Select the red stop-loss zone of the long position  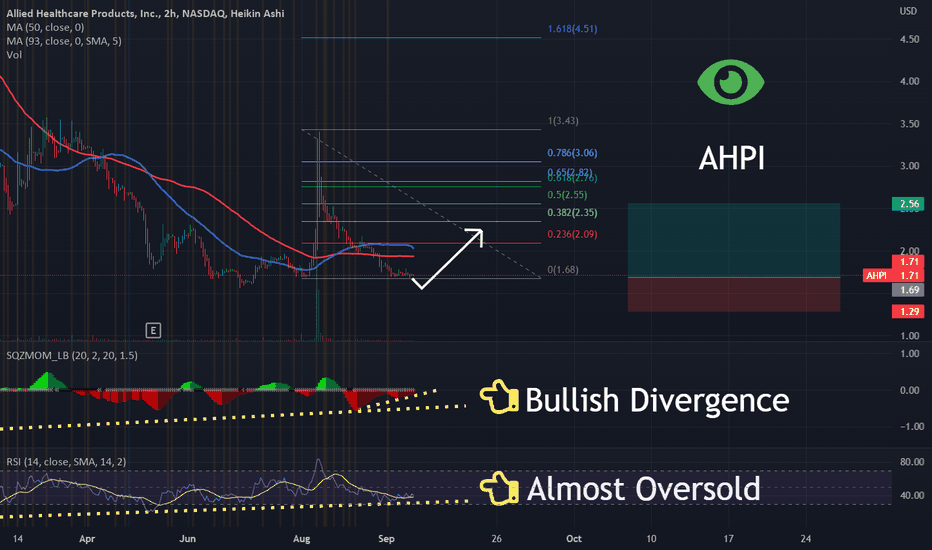click(734, 294)
